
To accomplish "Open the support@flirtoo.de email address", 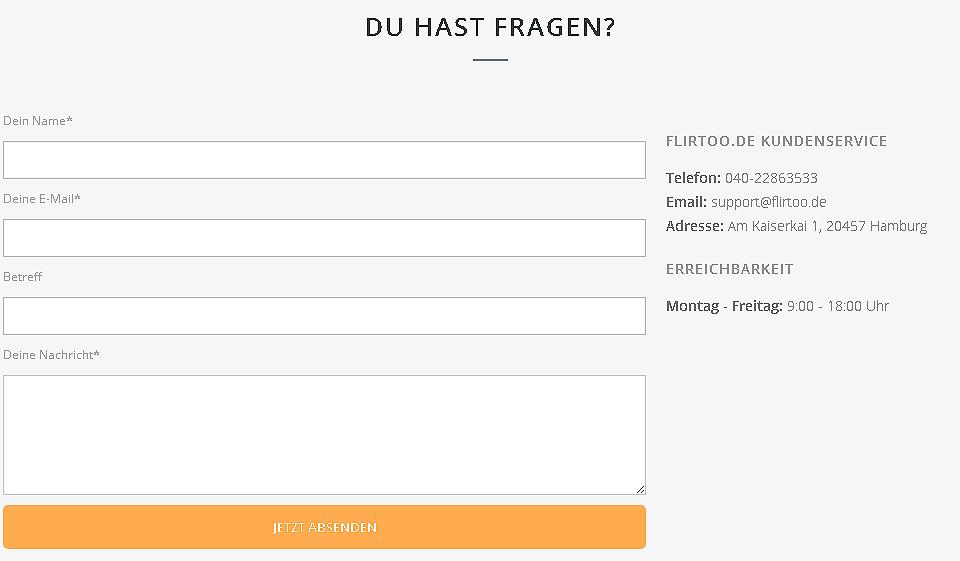I will point(768,202).
